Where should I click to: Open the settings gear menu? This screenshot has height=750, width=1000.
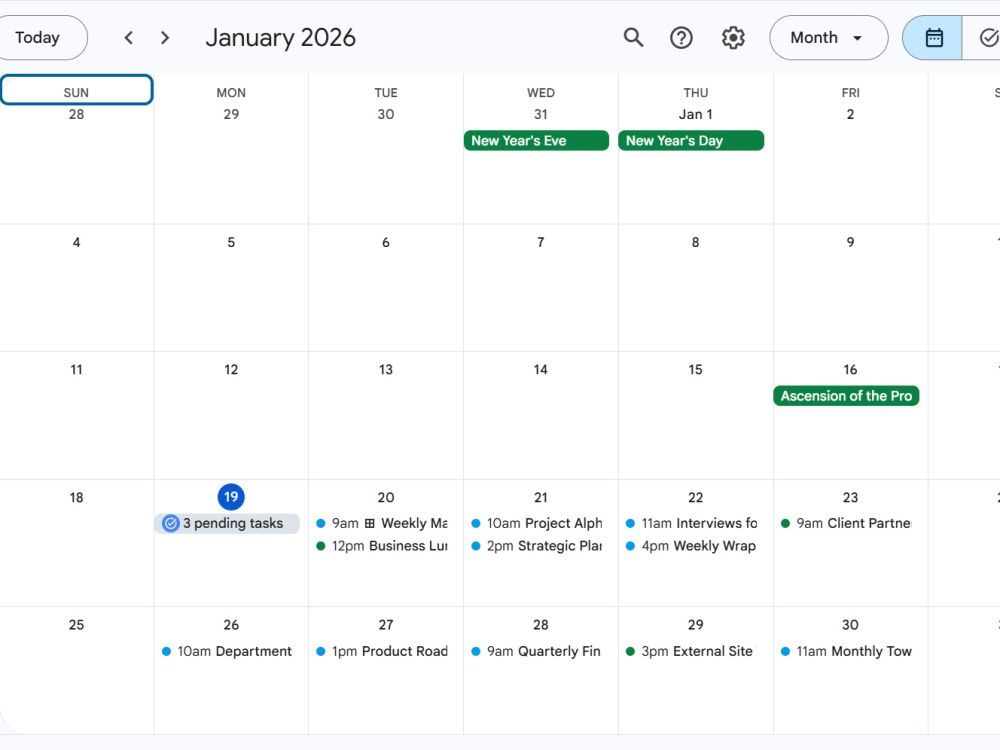pyautogui.click(x=733, y=38)
